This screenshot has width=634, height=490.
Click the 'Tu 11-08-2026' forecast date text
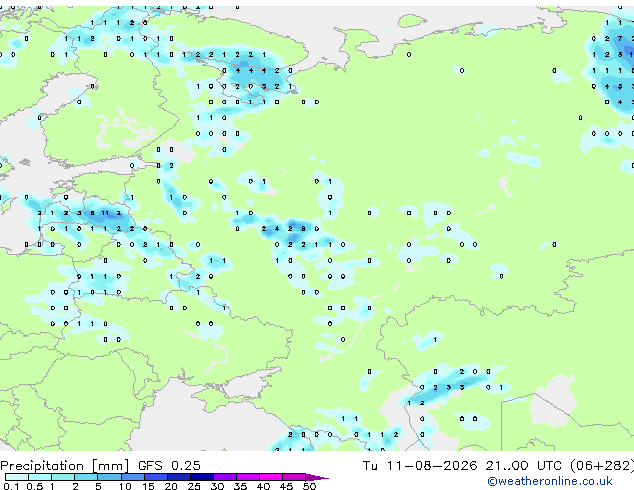tap(420, 466)
